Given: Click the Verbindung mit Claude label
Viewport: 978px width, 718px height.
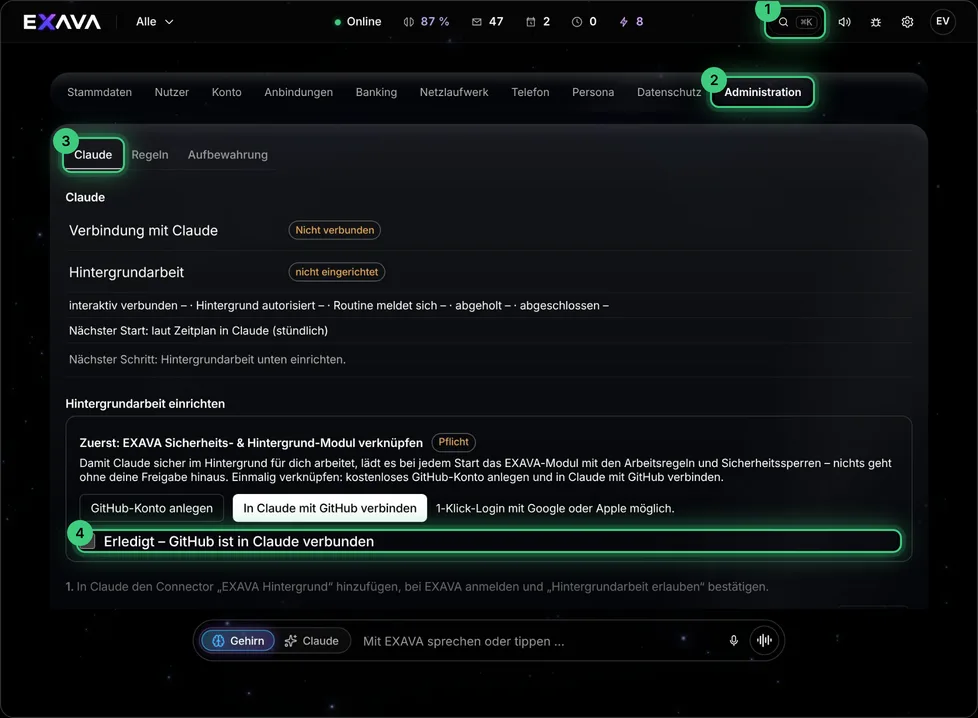Looking at the screenshot, I should click(x=143, y=230).
